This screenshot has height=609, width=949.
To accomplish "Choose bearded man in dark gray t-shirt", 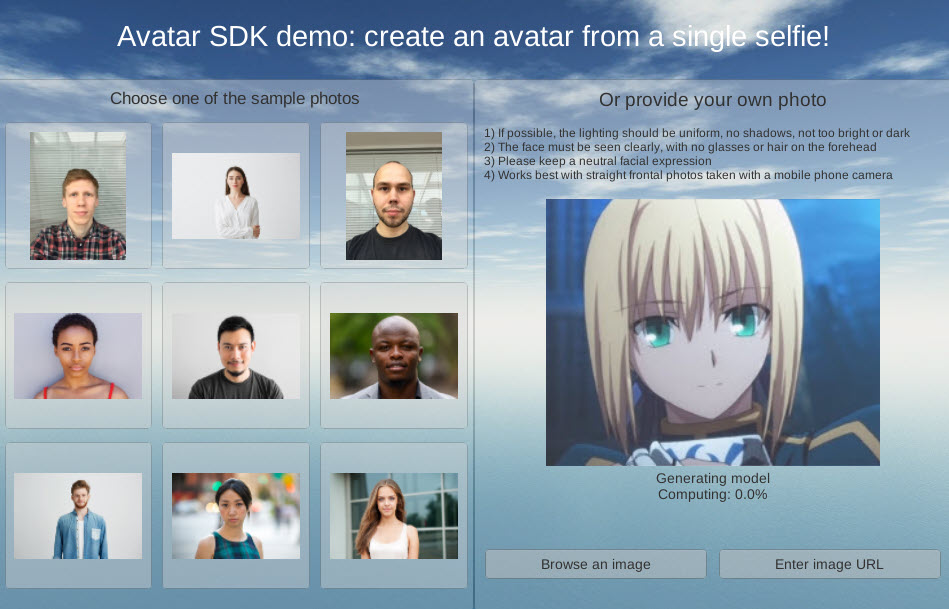I will (236, 355).
